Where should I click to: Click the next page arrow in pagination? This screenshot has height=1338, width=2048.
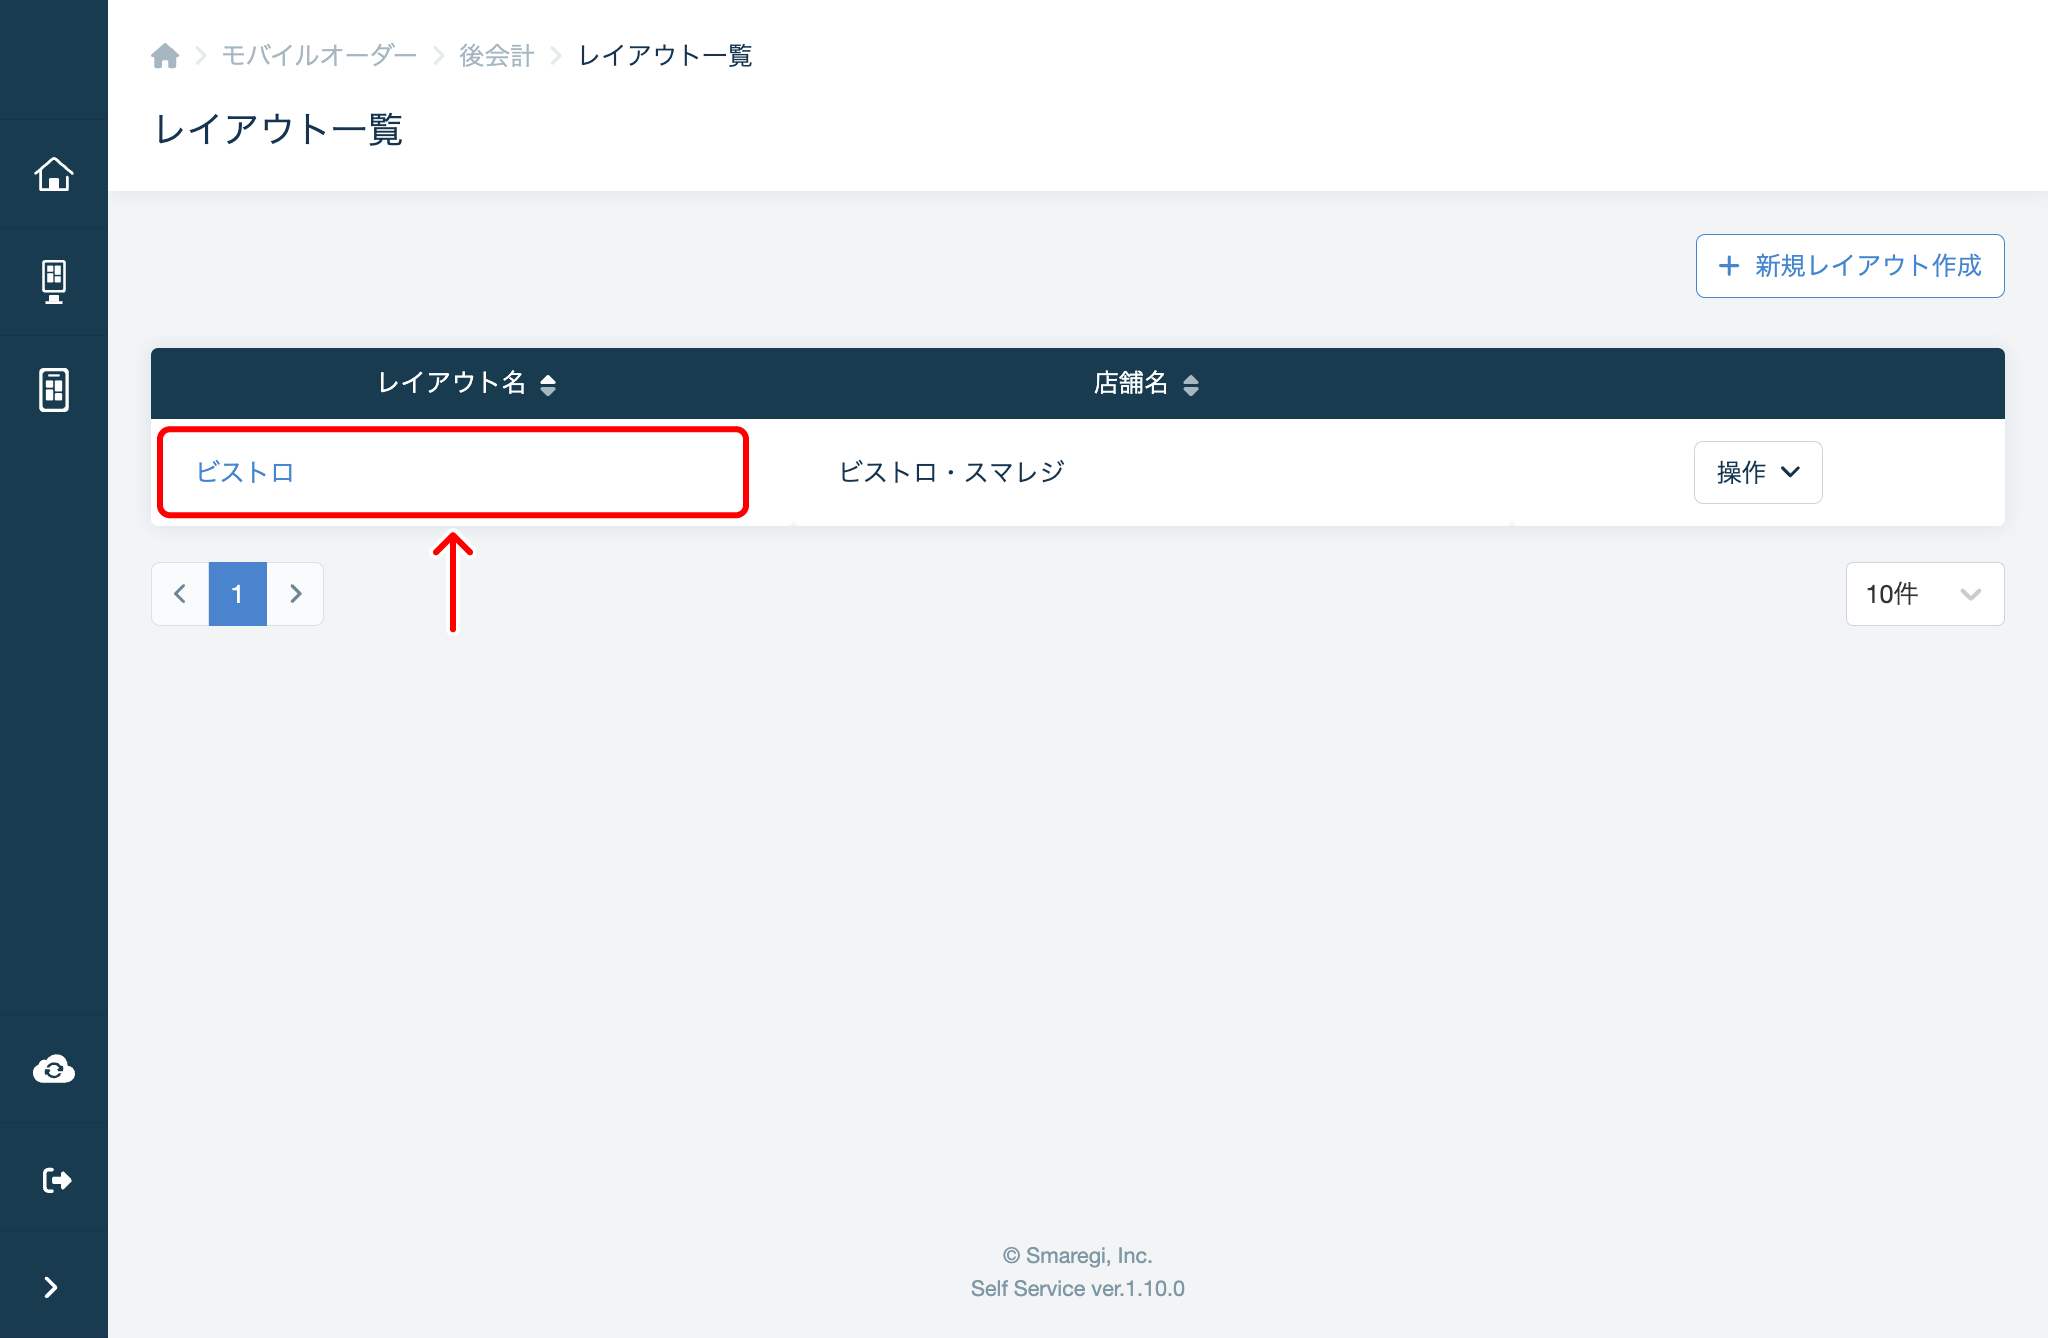tap(295, 593)
